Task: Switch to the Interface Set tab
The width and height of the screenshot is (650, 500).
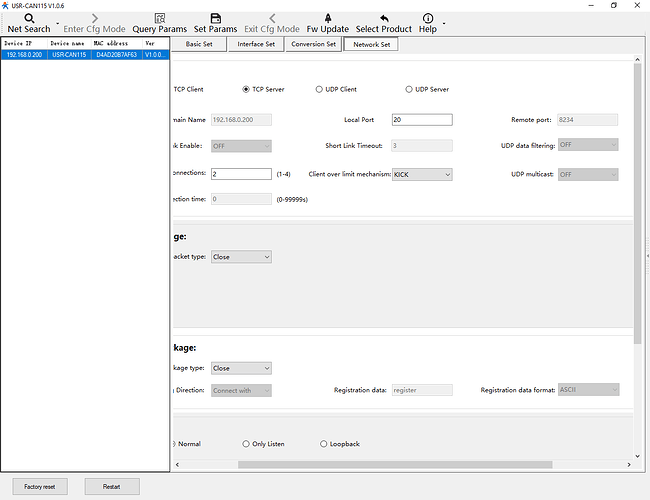Action: (x=256, y=44)
